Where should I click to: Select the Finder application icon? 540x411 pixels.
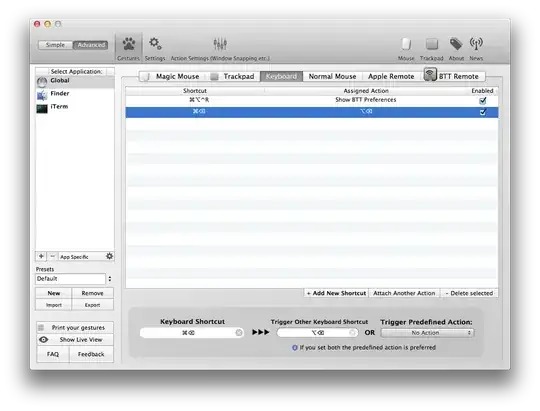click(42, 95)
